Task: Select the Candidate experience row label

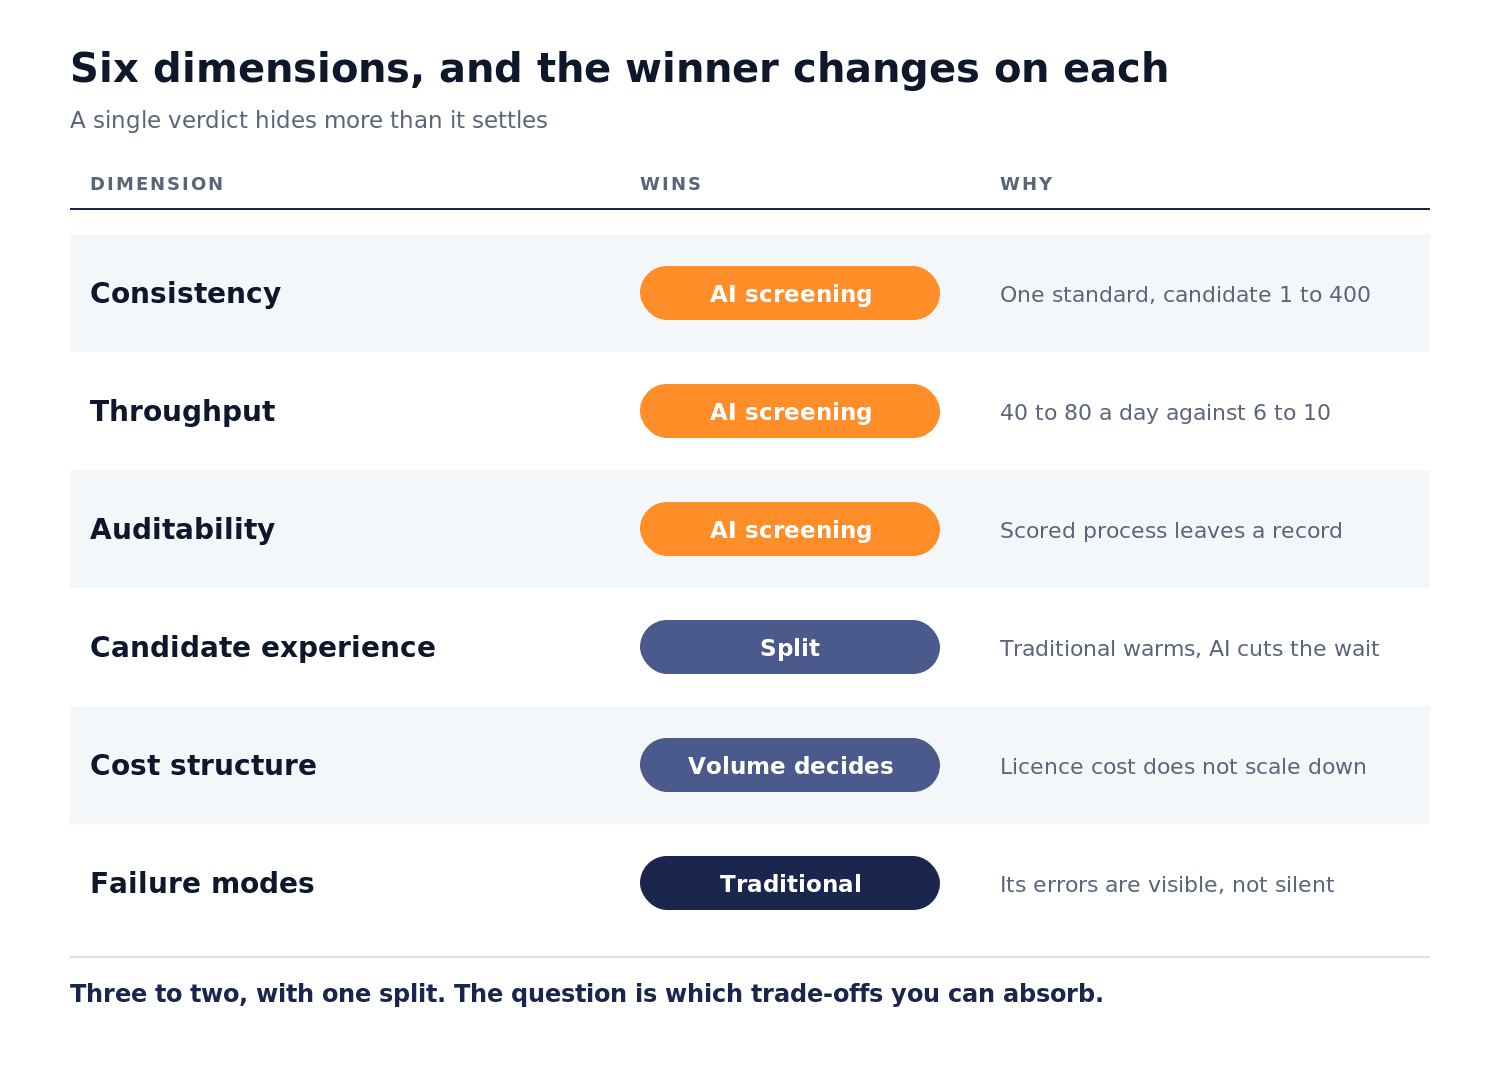Action: coord(263,647)
